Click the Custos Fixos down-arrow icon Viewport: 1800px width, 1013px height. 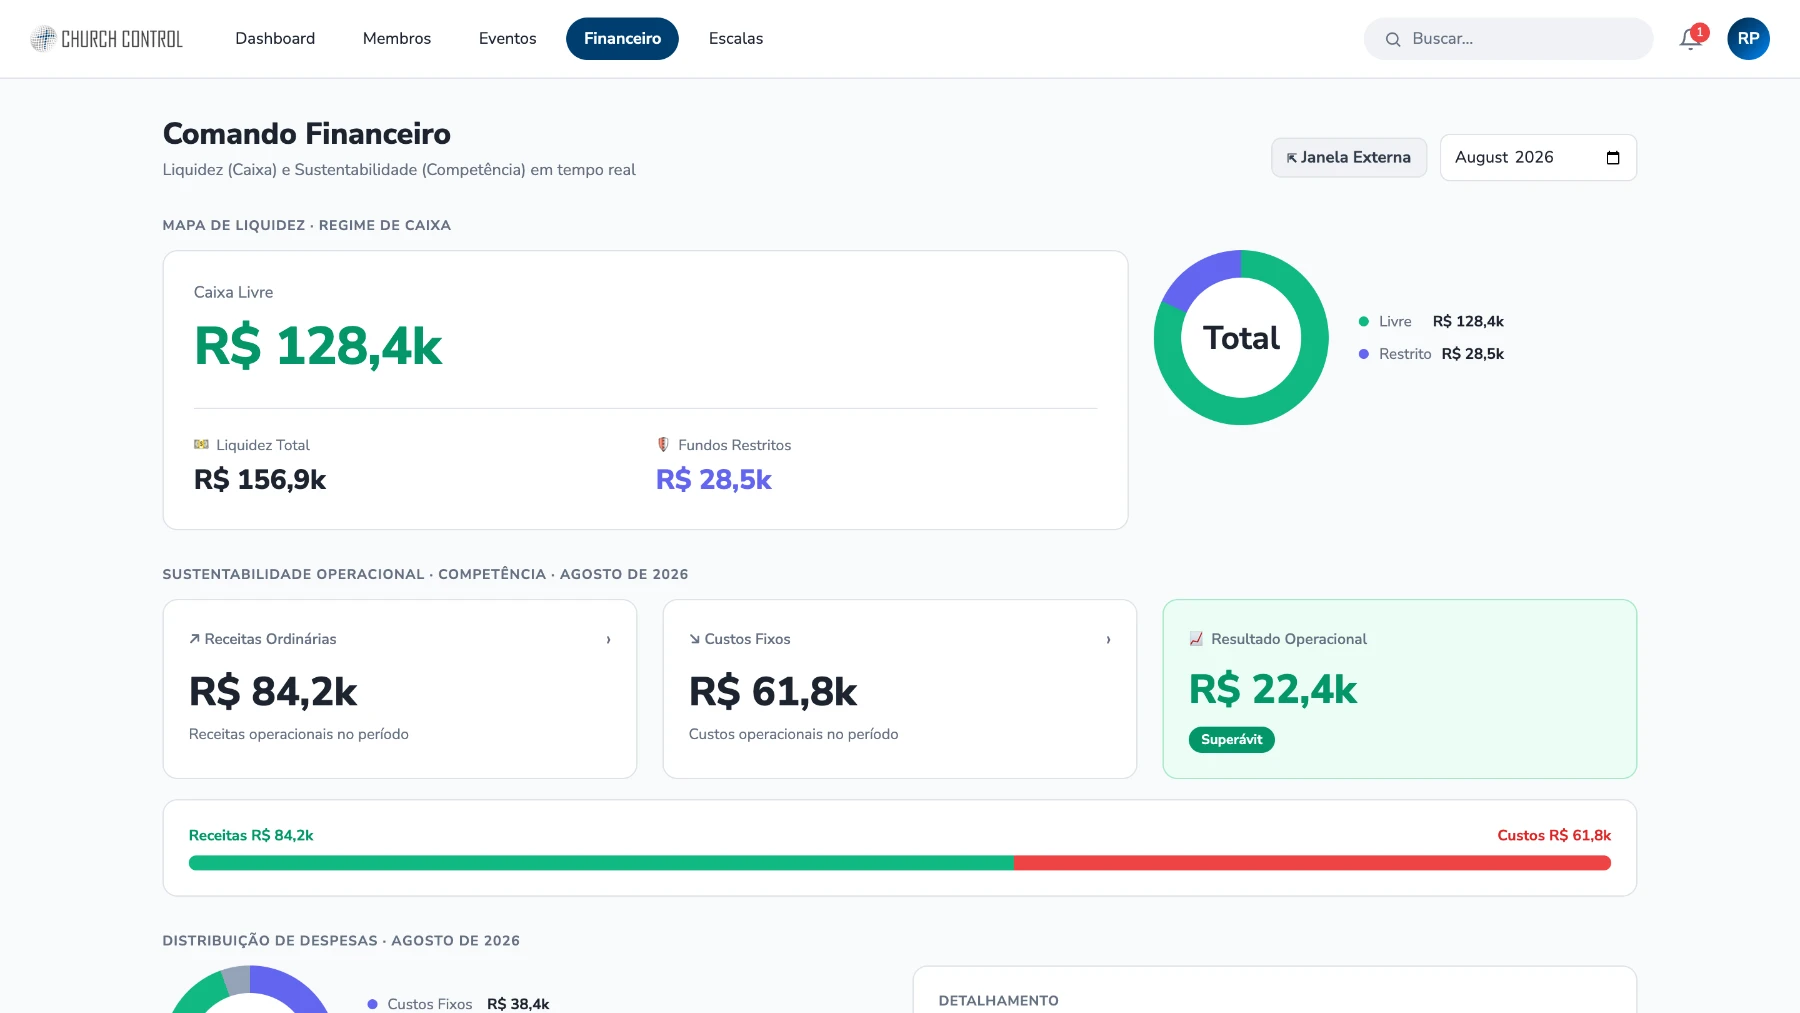click(694, 639)
